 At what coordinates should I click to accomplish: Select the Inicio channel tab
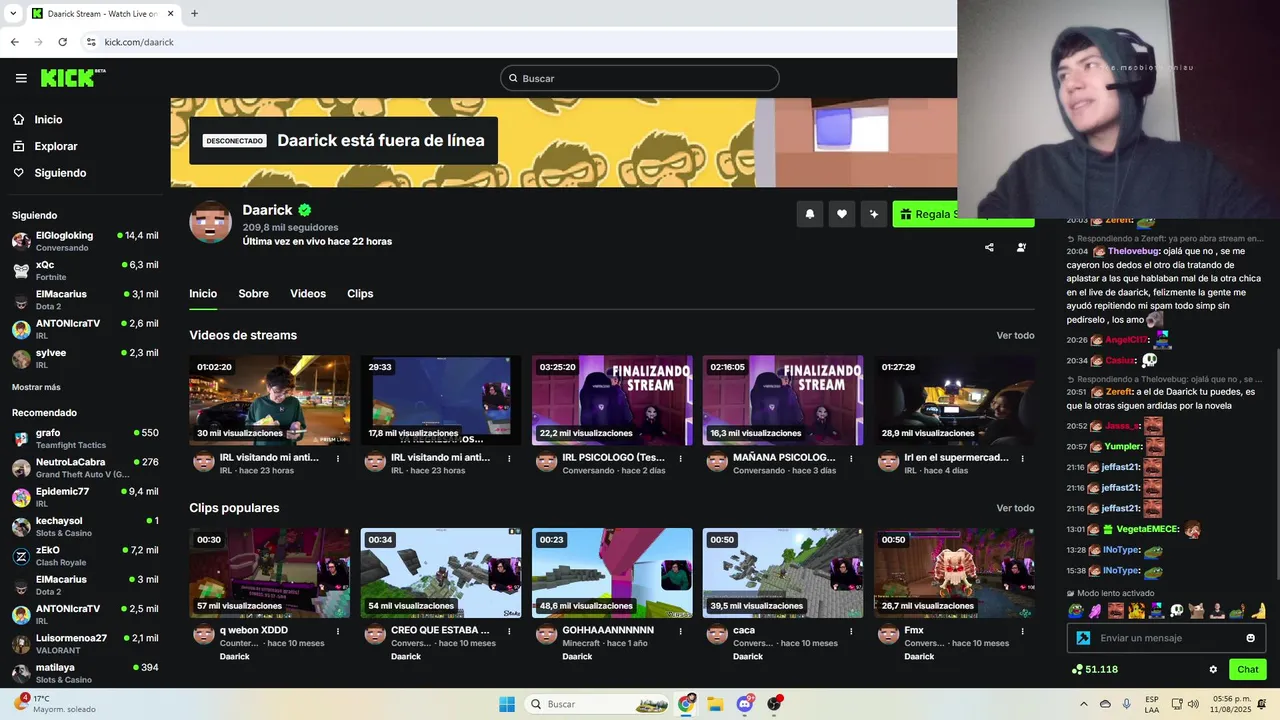203,294
